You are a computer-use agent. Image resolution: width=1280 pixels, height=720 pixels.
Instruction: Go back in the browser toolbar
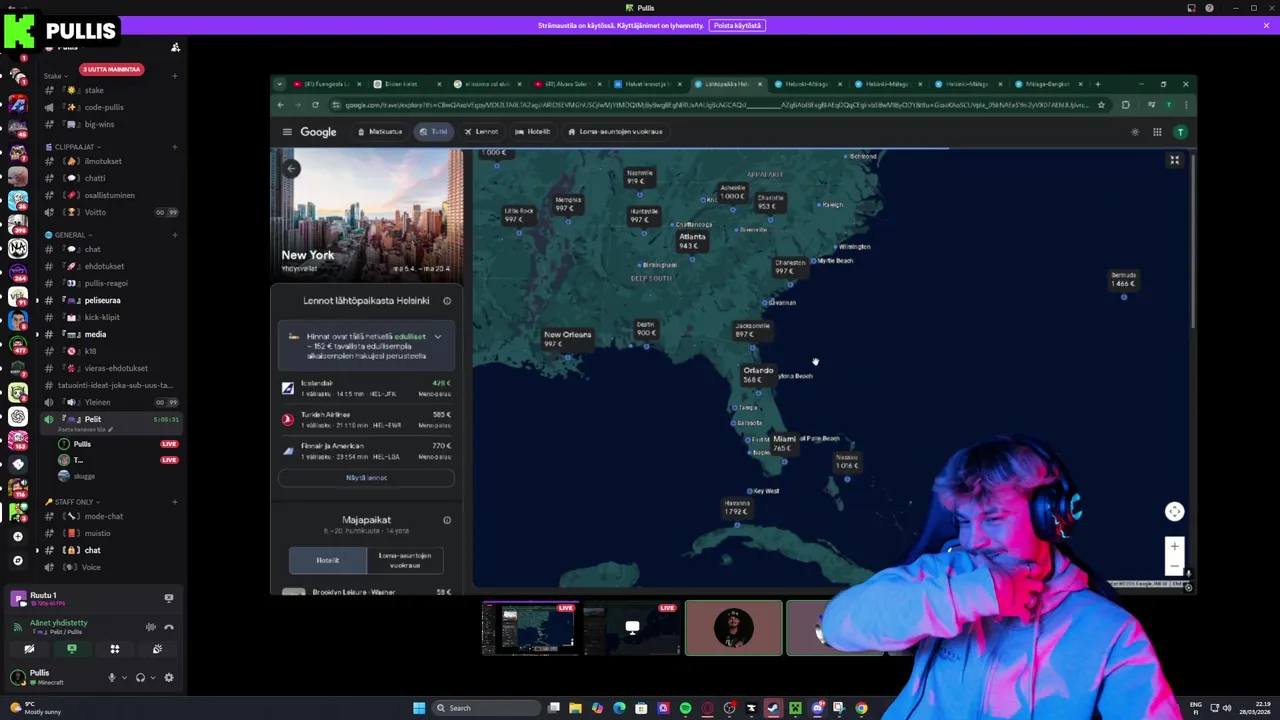point(281,105)
